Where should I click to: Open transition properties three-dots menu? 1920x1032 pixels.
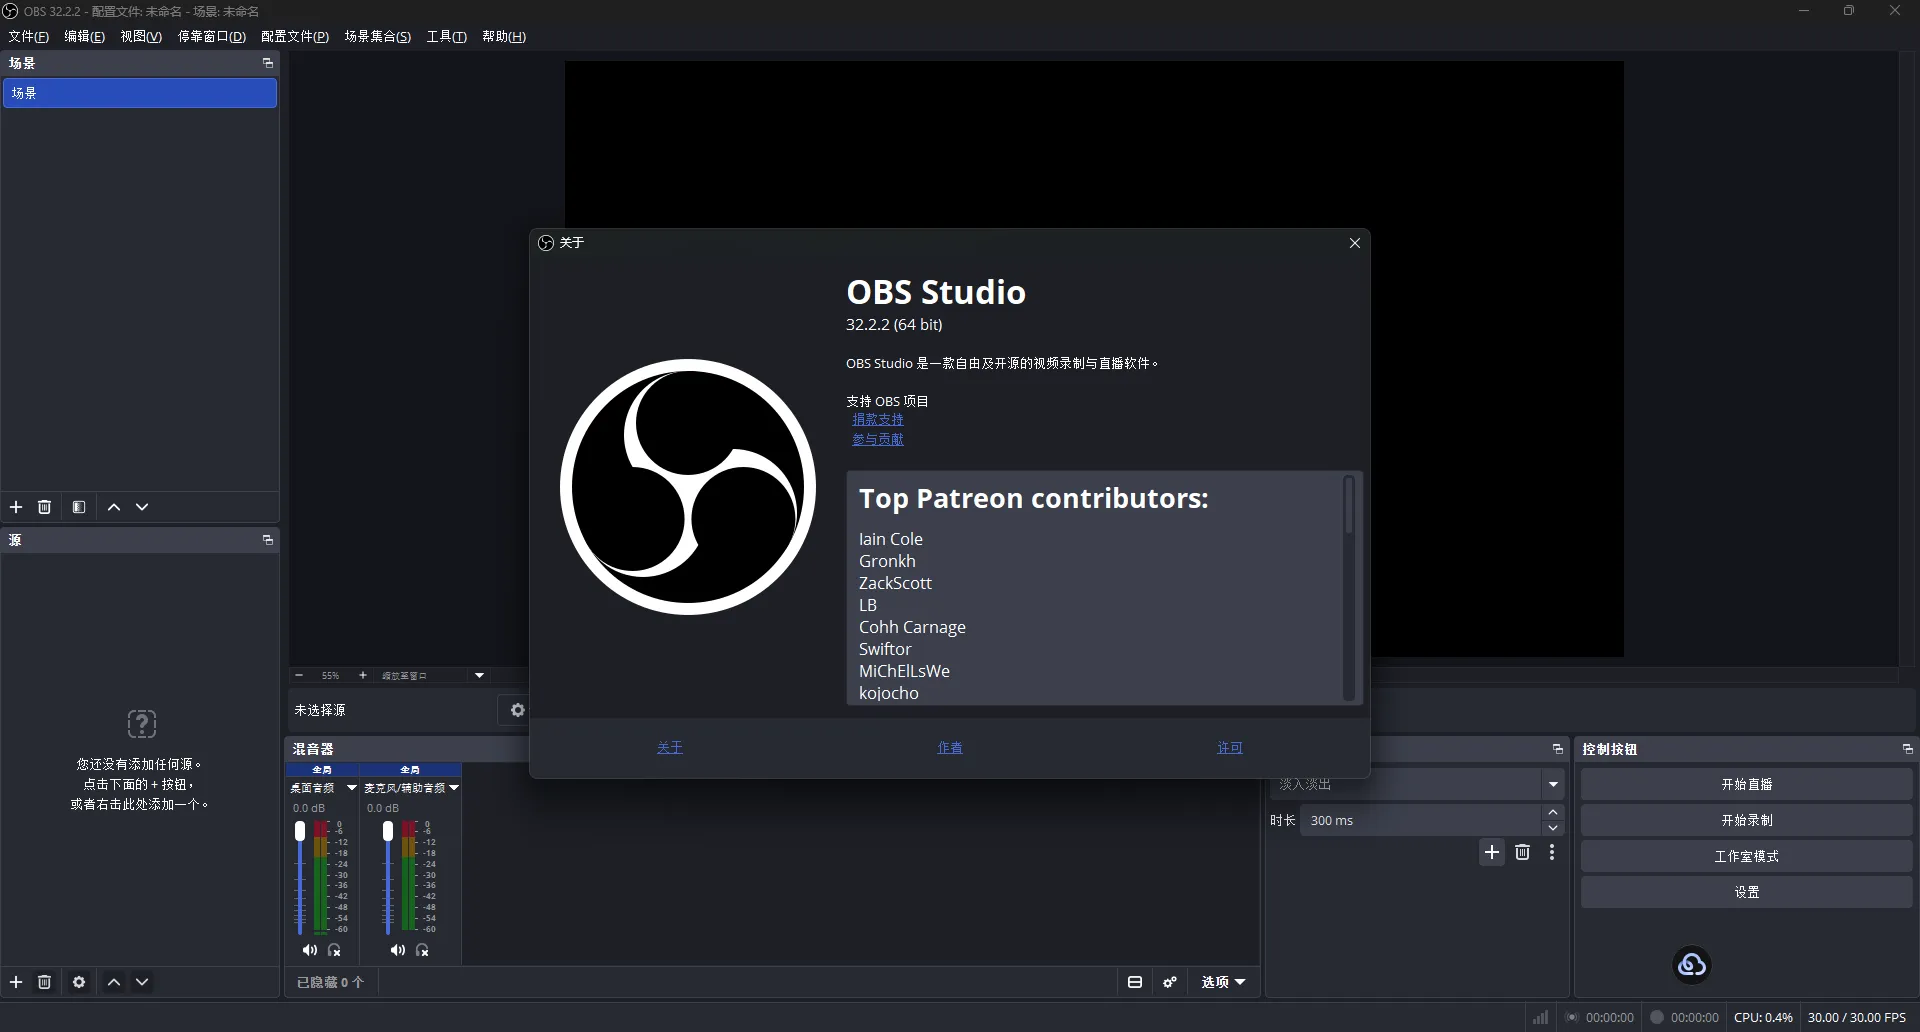[1552, 852]
